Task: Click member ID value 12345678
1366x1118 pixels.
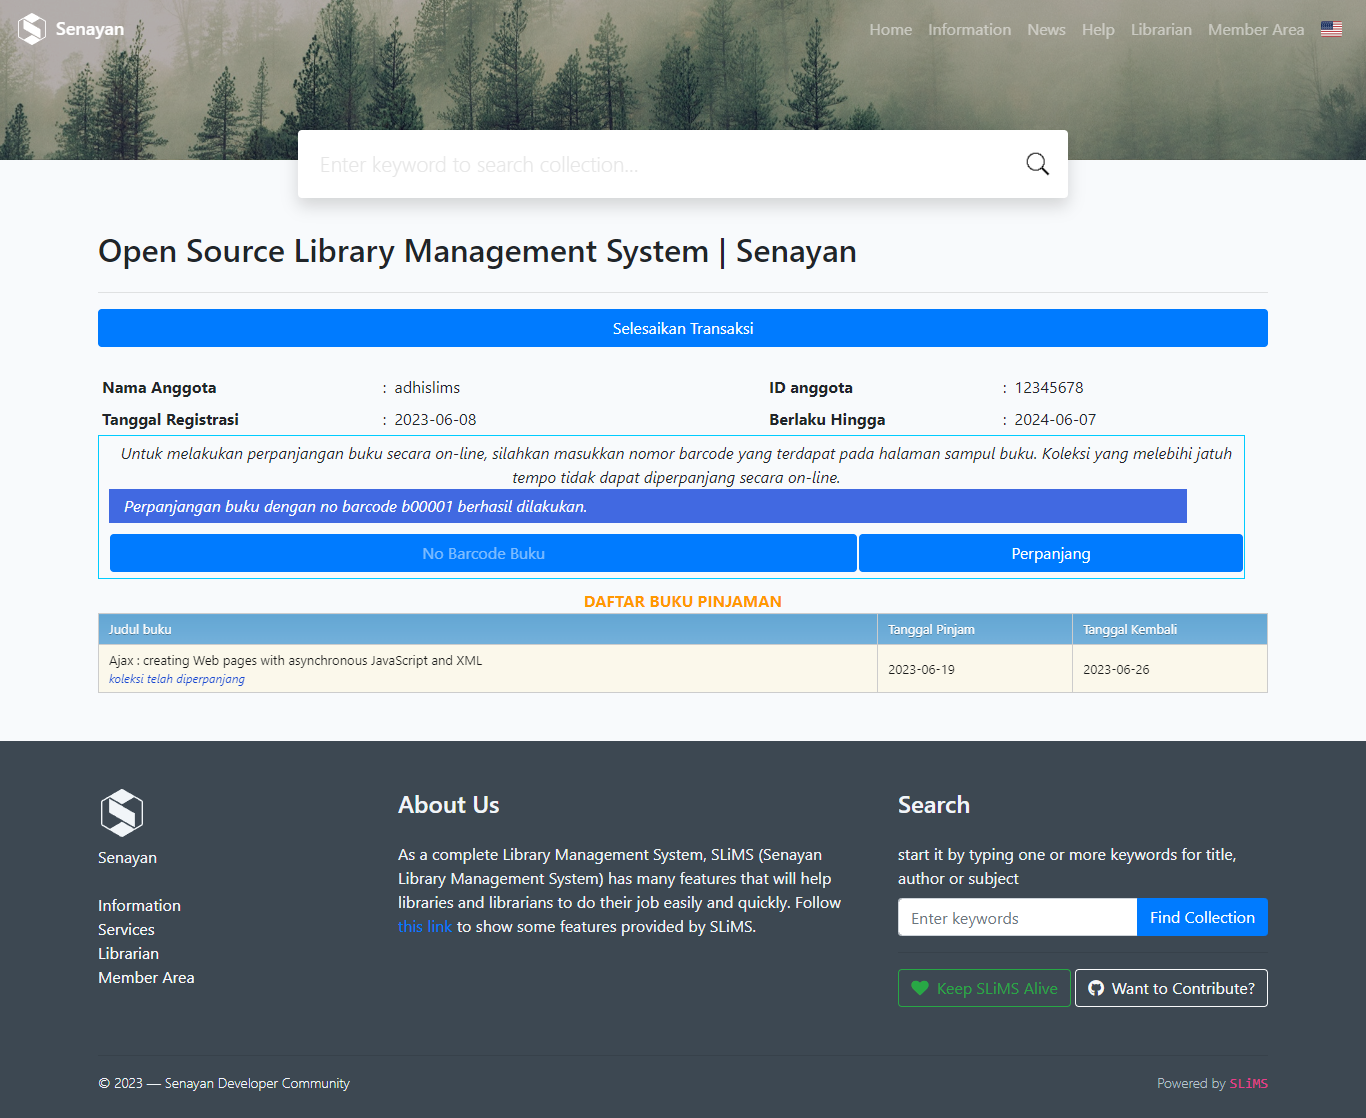Action: 1049,388
